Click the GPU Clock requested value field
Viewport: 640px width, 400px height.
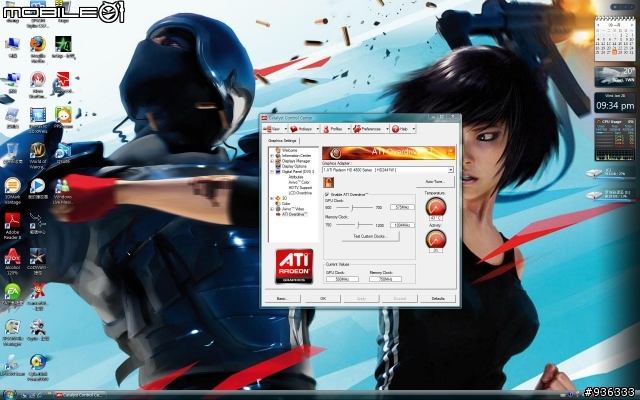402,207
